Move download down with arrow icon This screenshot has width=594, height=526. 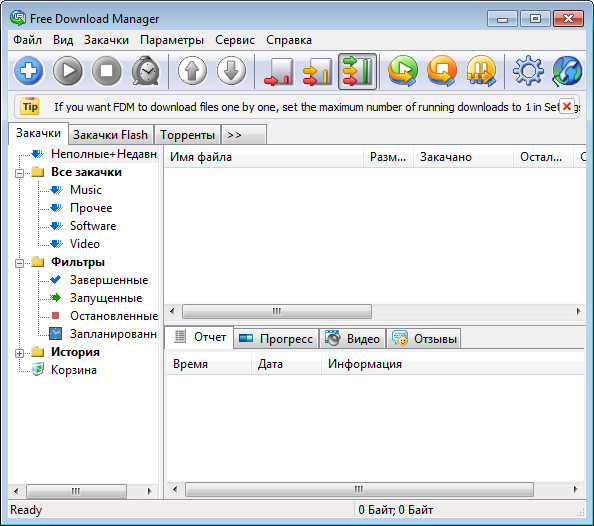(x=231, y=71)
